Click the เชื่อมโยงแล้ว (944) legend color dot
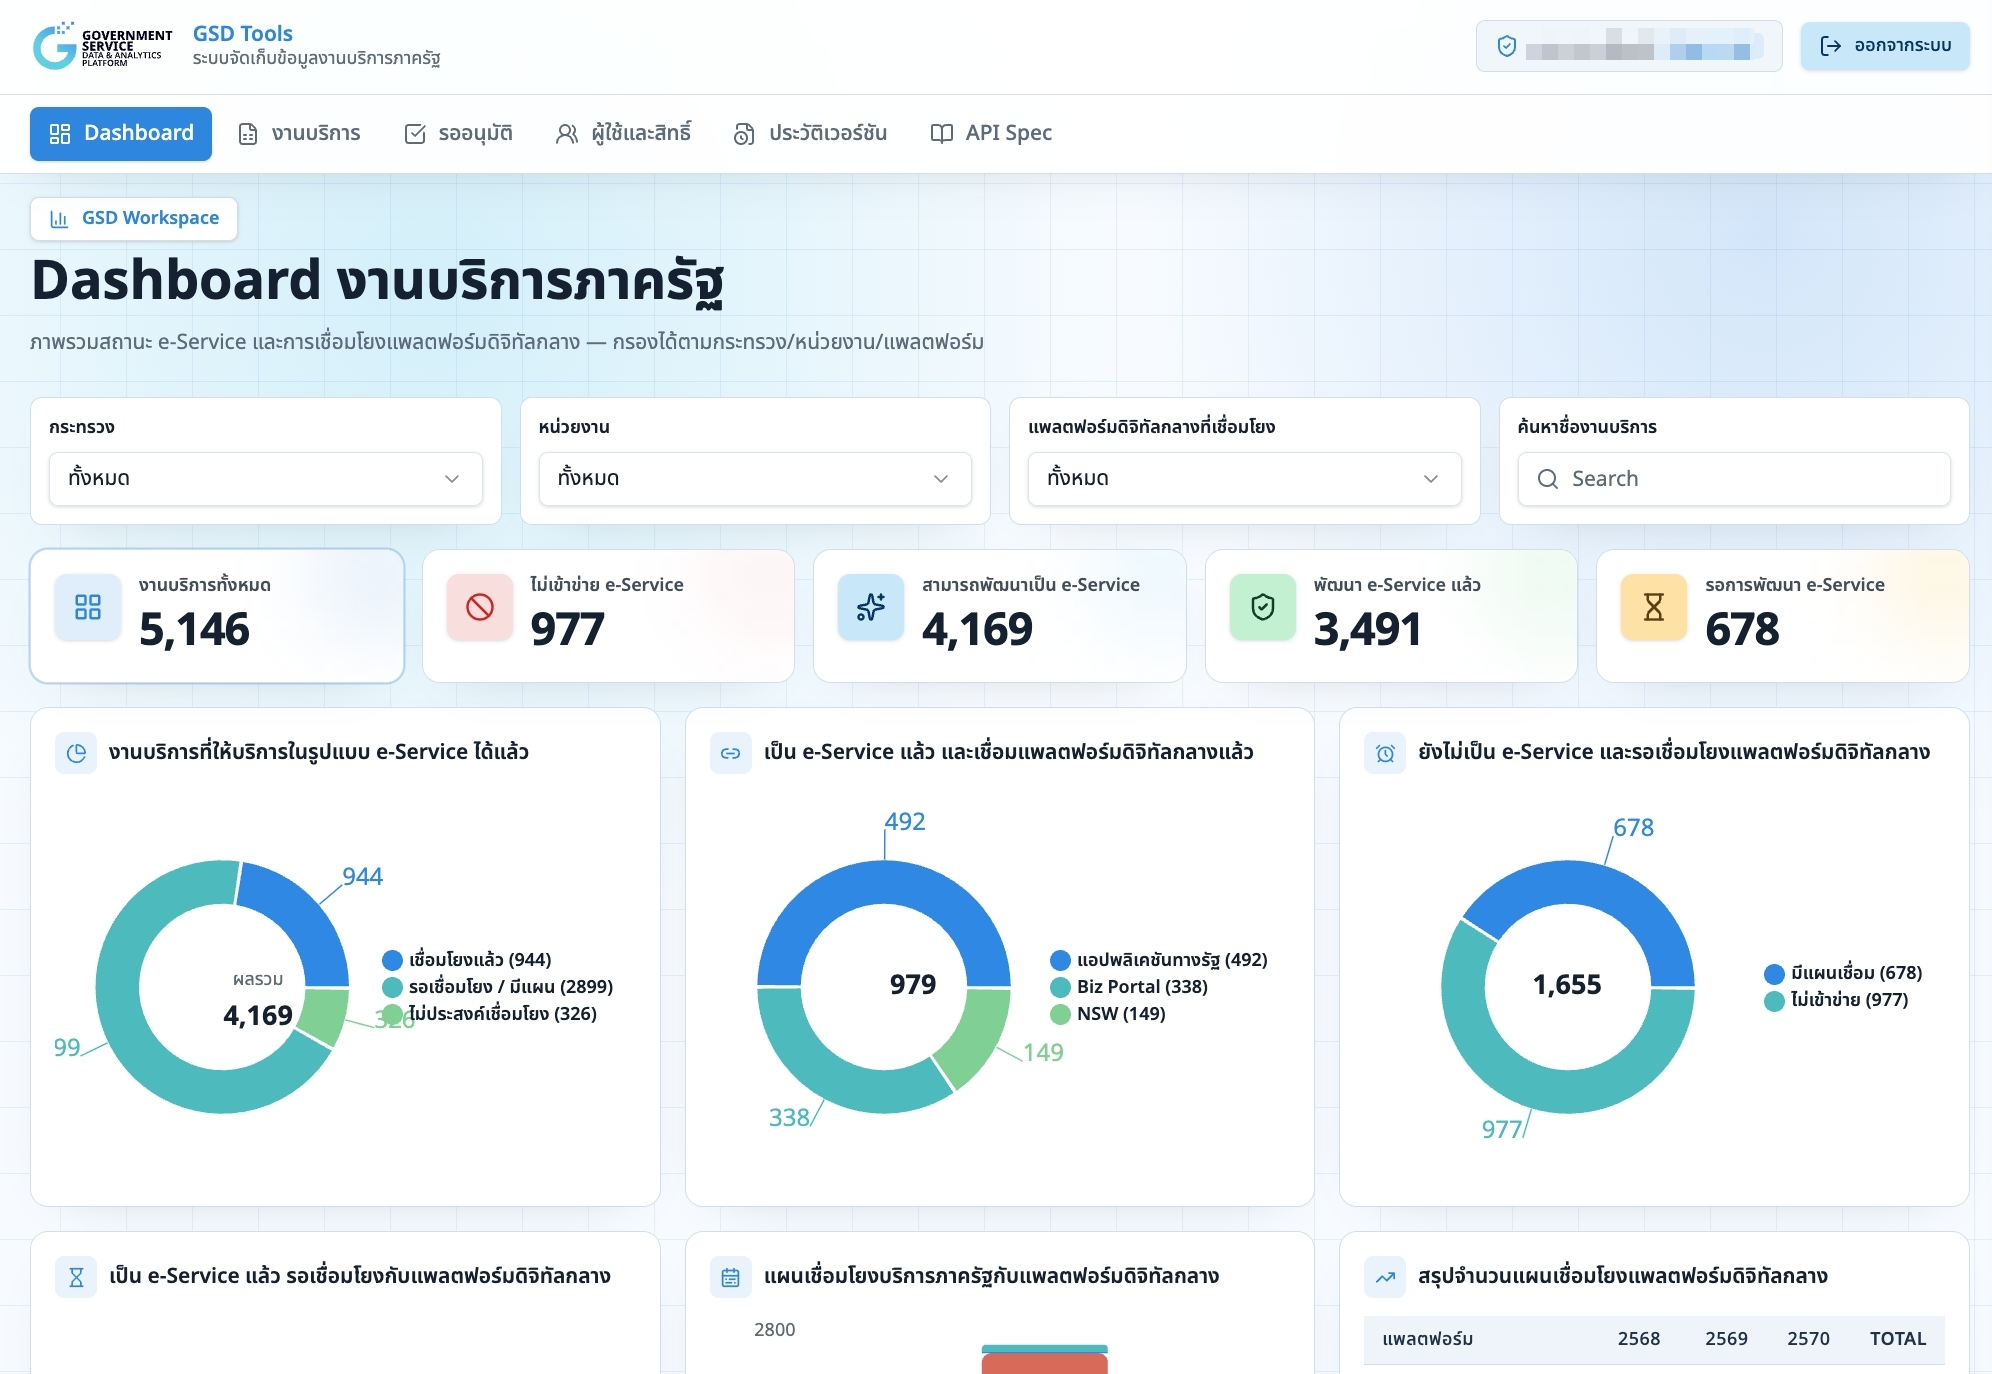The height and width of the screenshot is (1374, 1992). pyautogui.click(x=393, y=960)
